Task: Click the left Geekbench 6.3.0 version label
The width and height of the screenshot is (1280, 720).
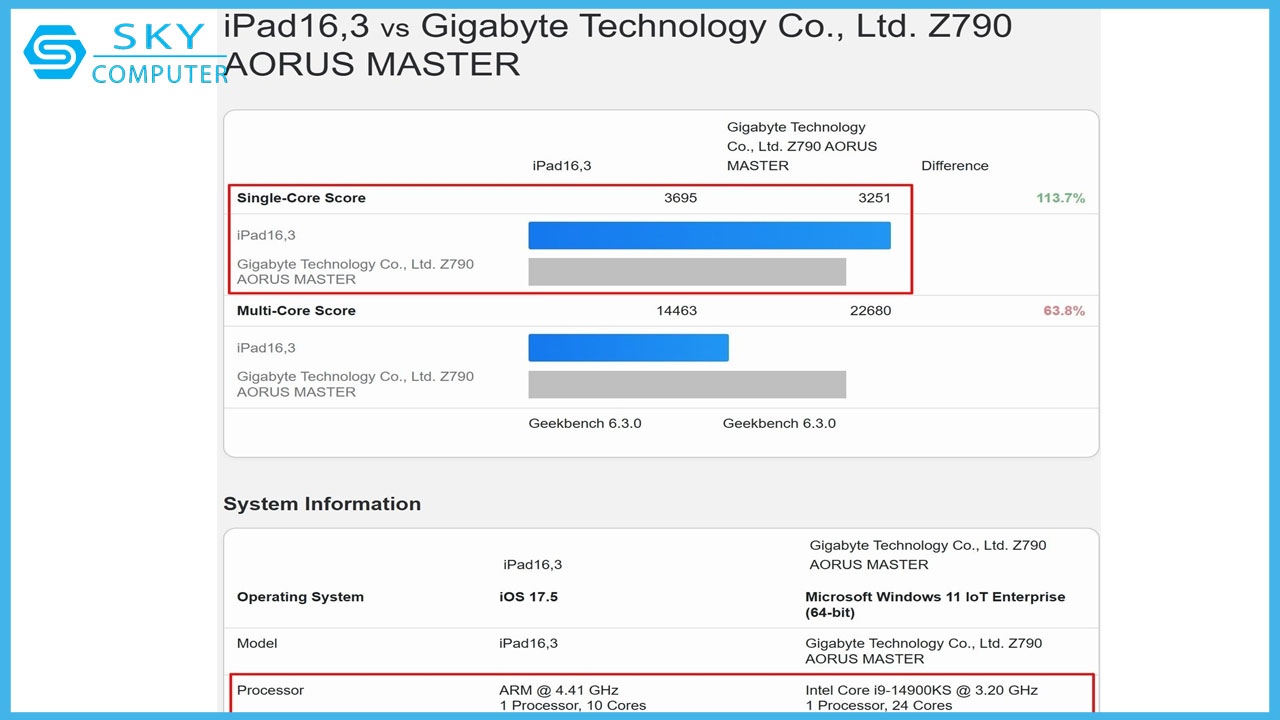Action: (585, 423)
